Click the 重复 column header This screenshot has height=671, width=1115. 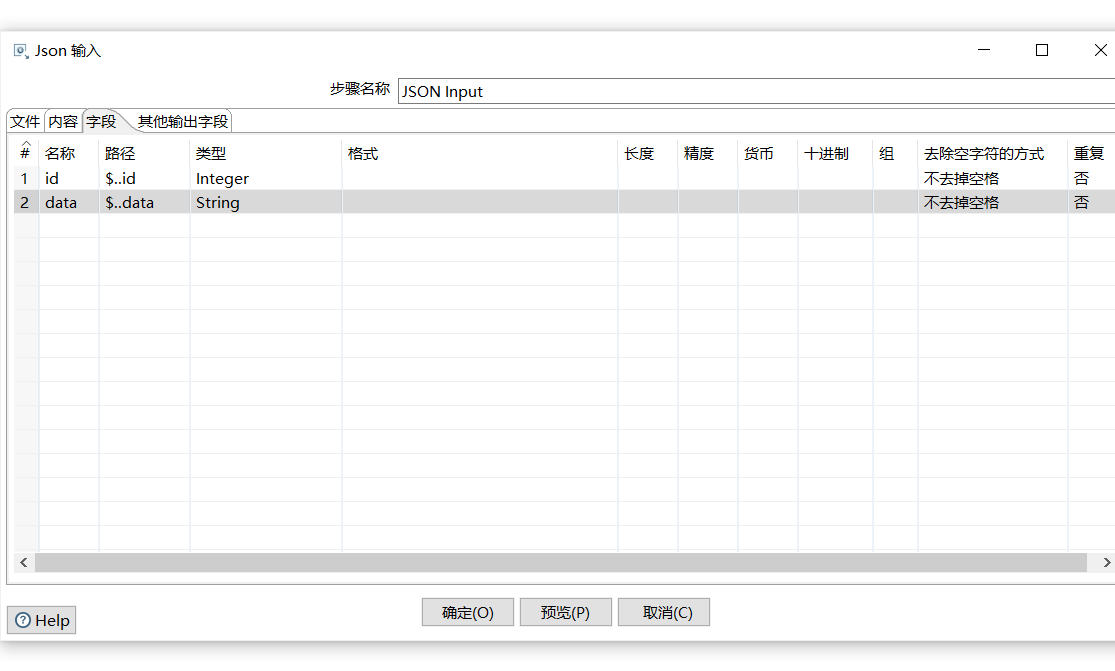1091,153
